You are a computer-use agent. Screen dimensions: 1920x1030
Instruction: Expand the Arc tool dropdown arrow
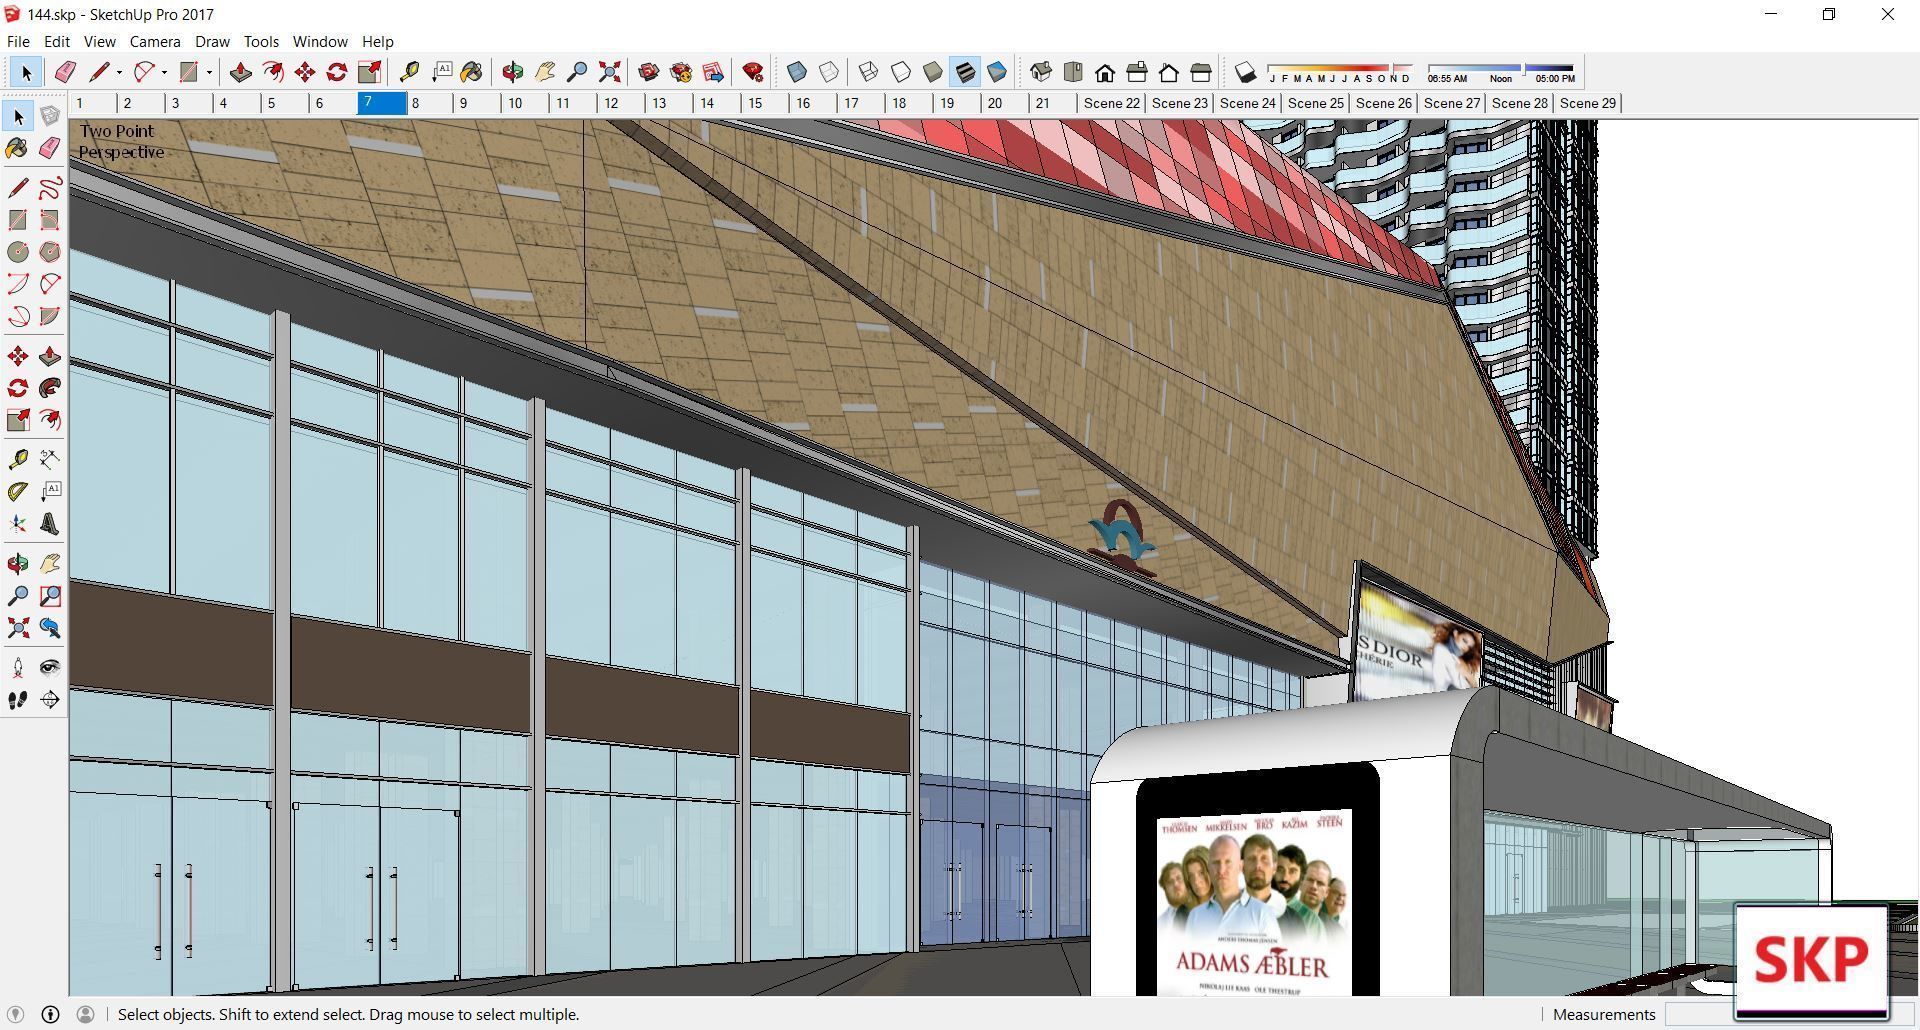coord(164,72)
